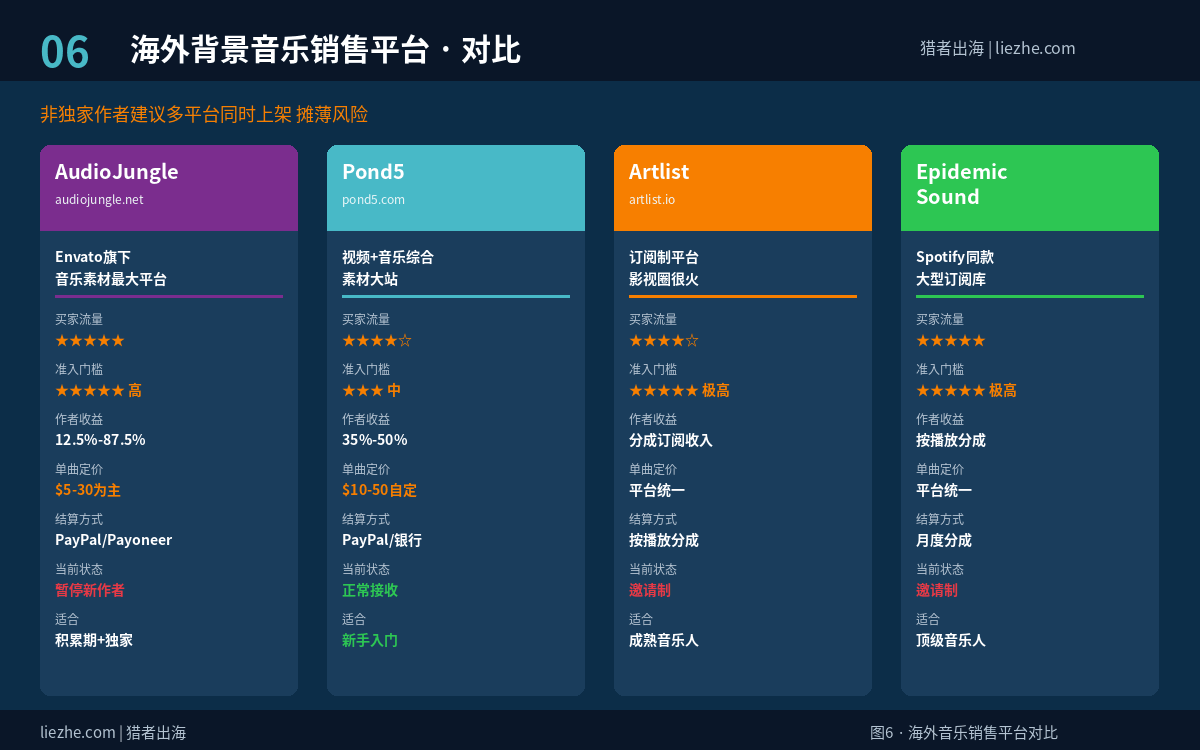Image resolution: width=1200 pixels, height=750 pixels.
Task: Click the 35%-50% revenue value
Action: 375,440
